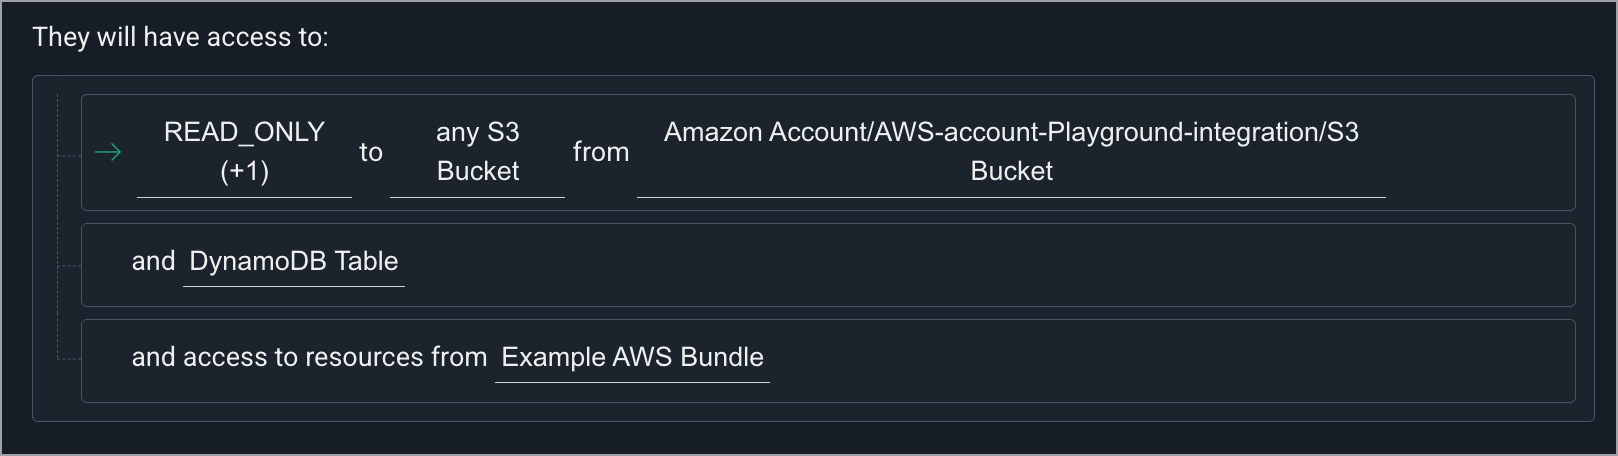The width and height of the screenshot is (1618, 456).
Task: Click the "from" connector word
Action: (x=601, y=153)
